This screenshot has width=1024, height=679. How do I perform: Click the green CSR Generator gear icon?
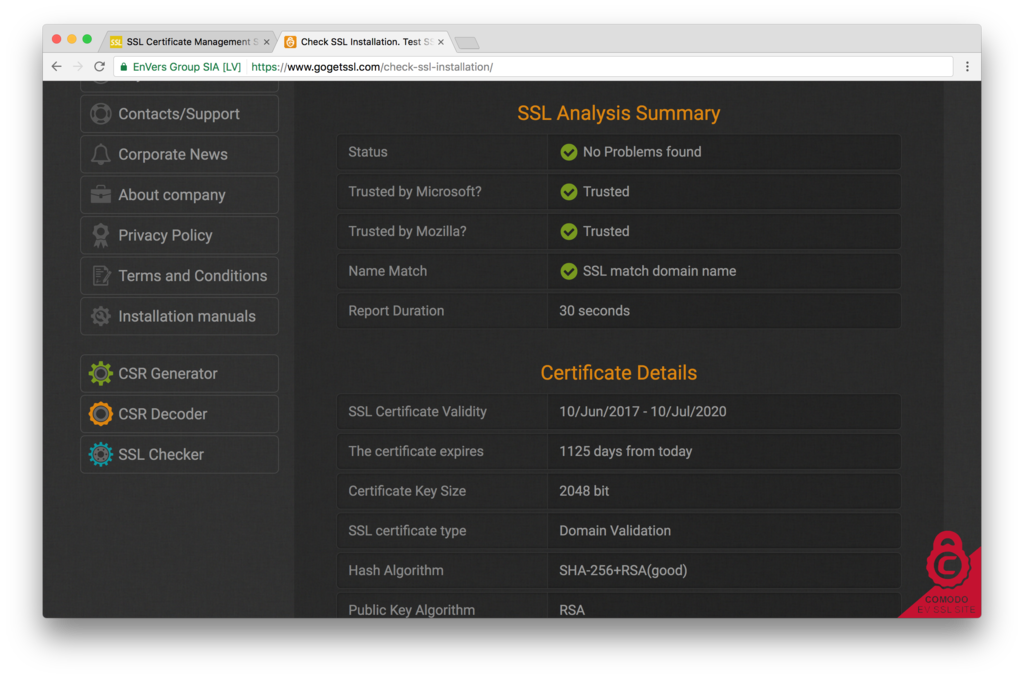[101, 373]
